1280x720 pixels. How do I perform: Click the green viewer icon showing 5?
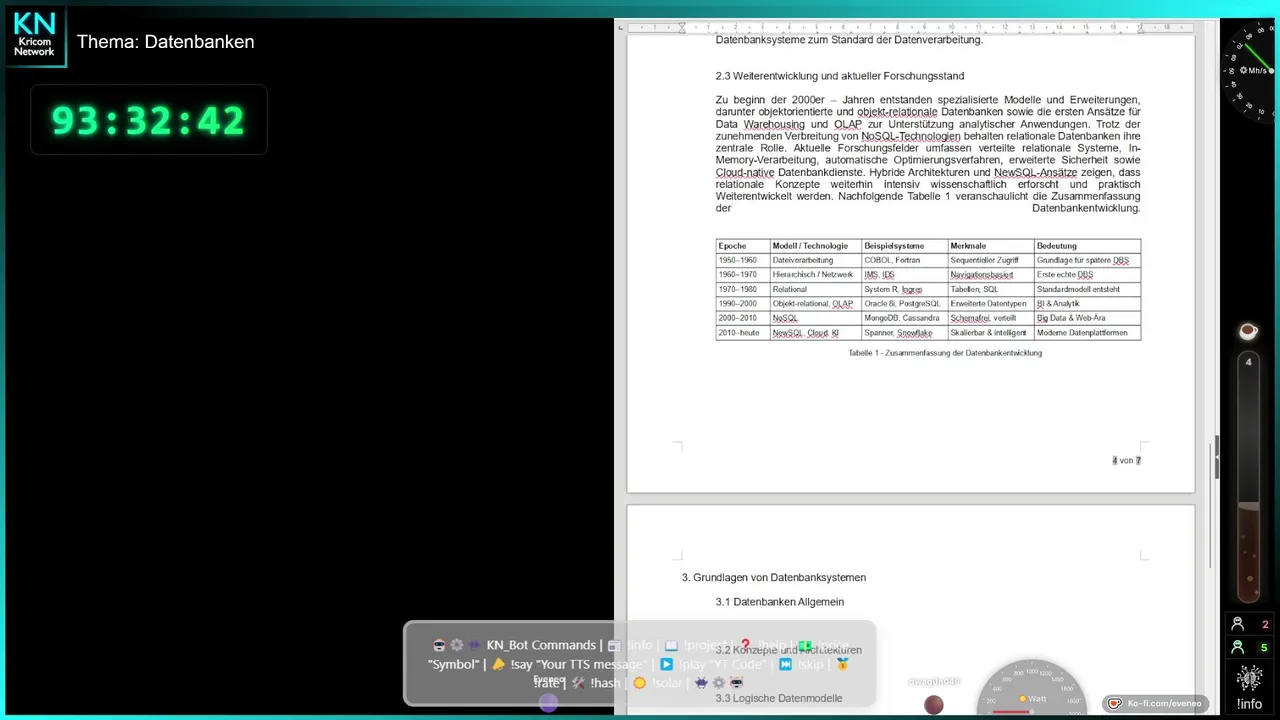coord(1237,647)
